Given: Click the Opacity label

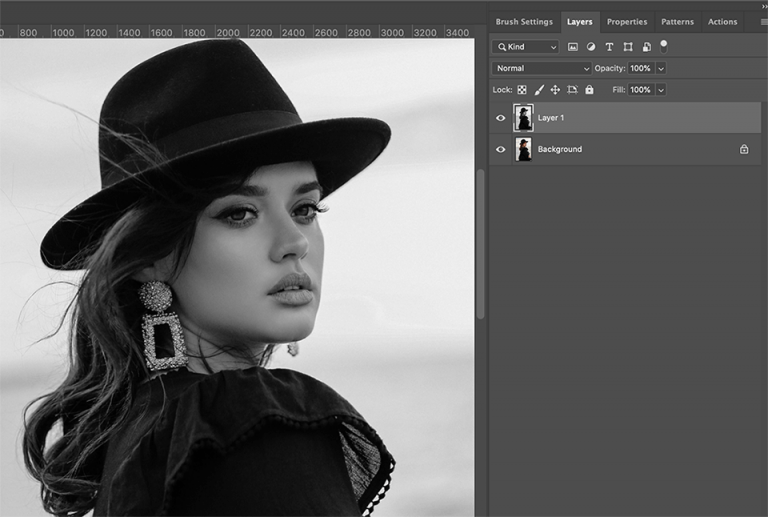Looking at the screenshot, I should tap(610, 69).
